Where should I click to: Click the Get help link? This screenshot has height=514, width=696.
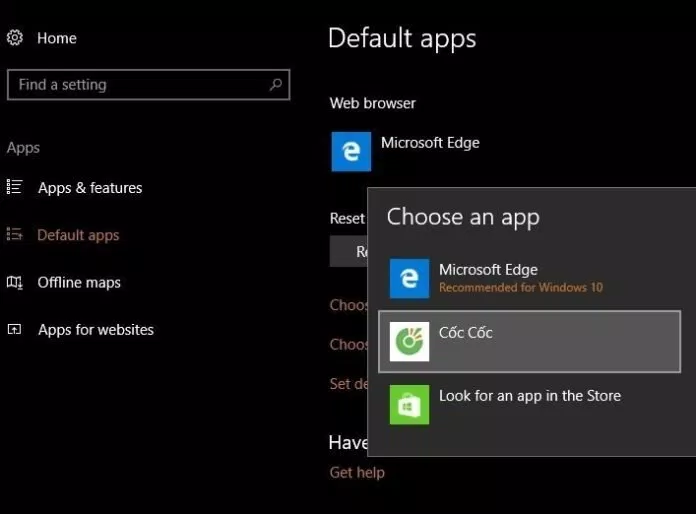(357, 473)
